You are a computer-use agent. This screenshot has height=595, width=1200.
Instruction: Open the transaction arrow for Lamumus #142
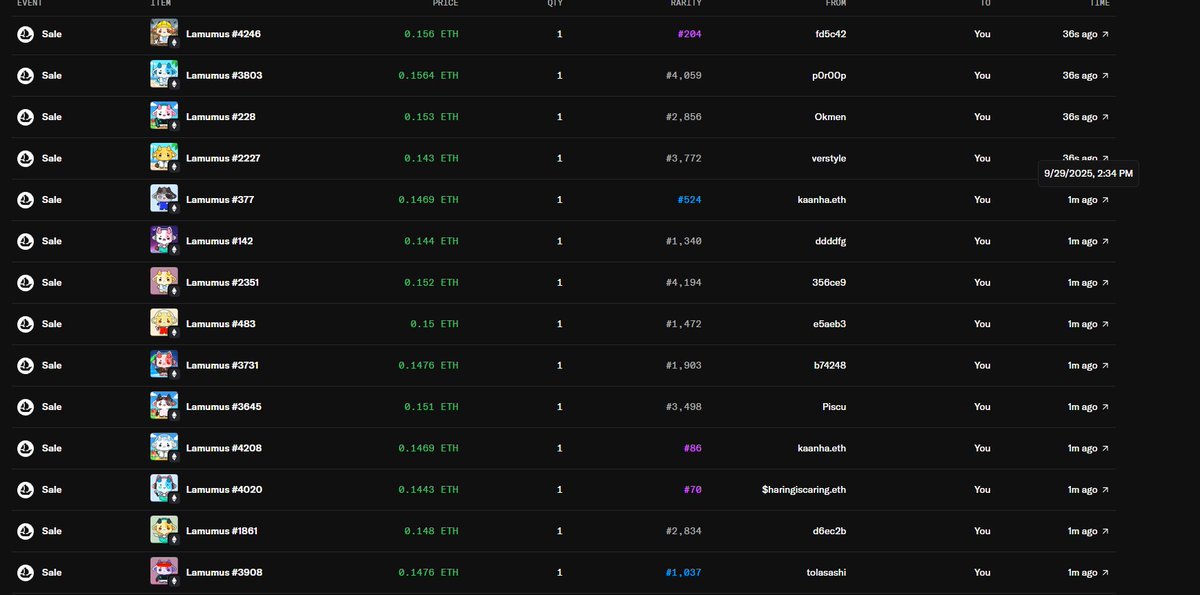coord(1105,241)
